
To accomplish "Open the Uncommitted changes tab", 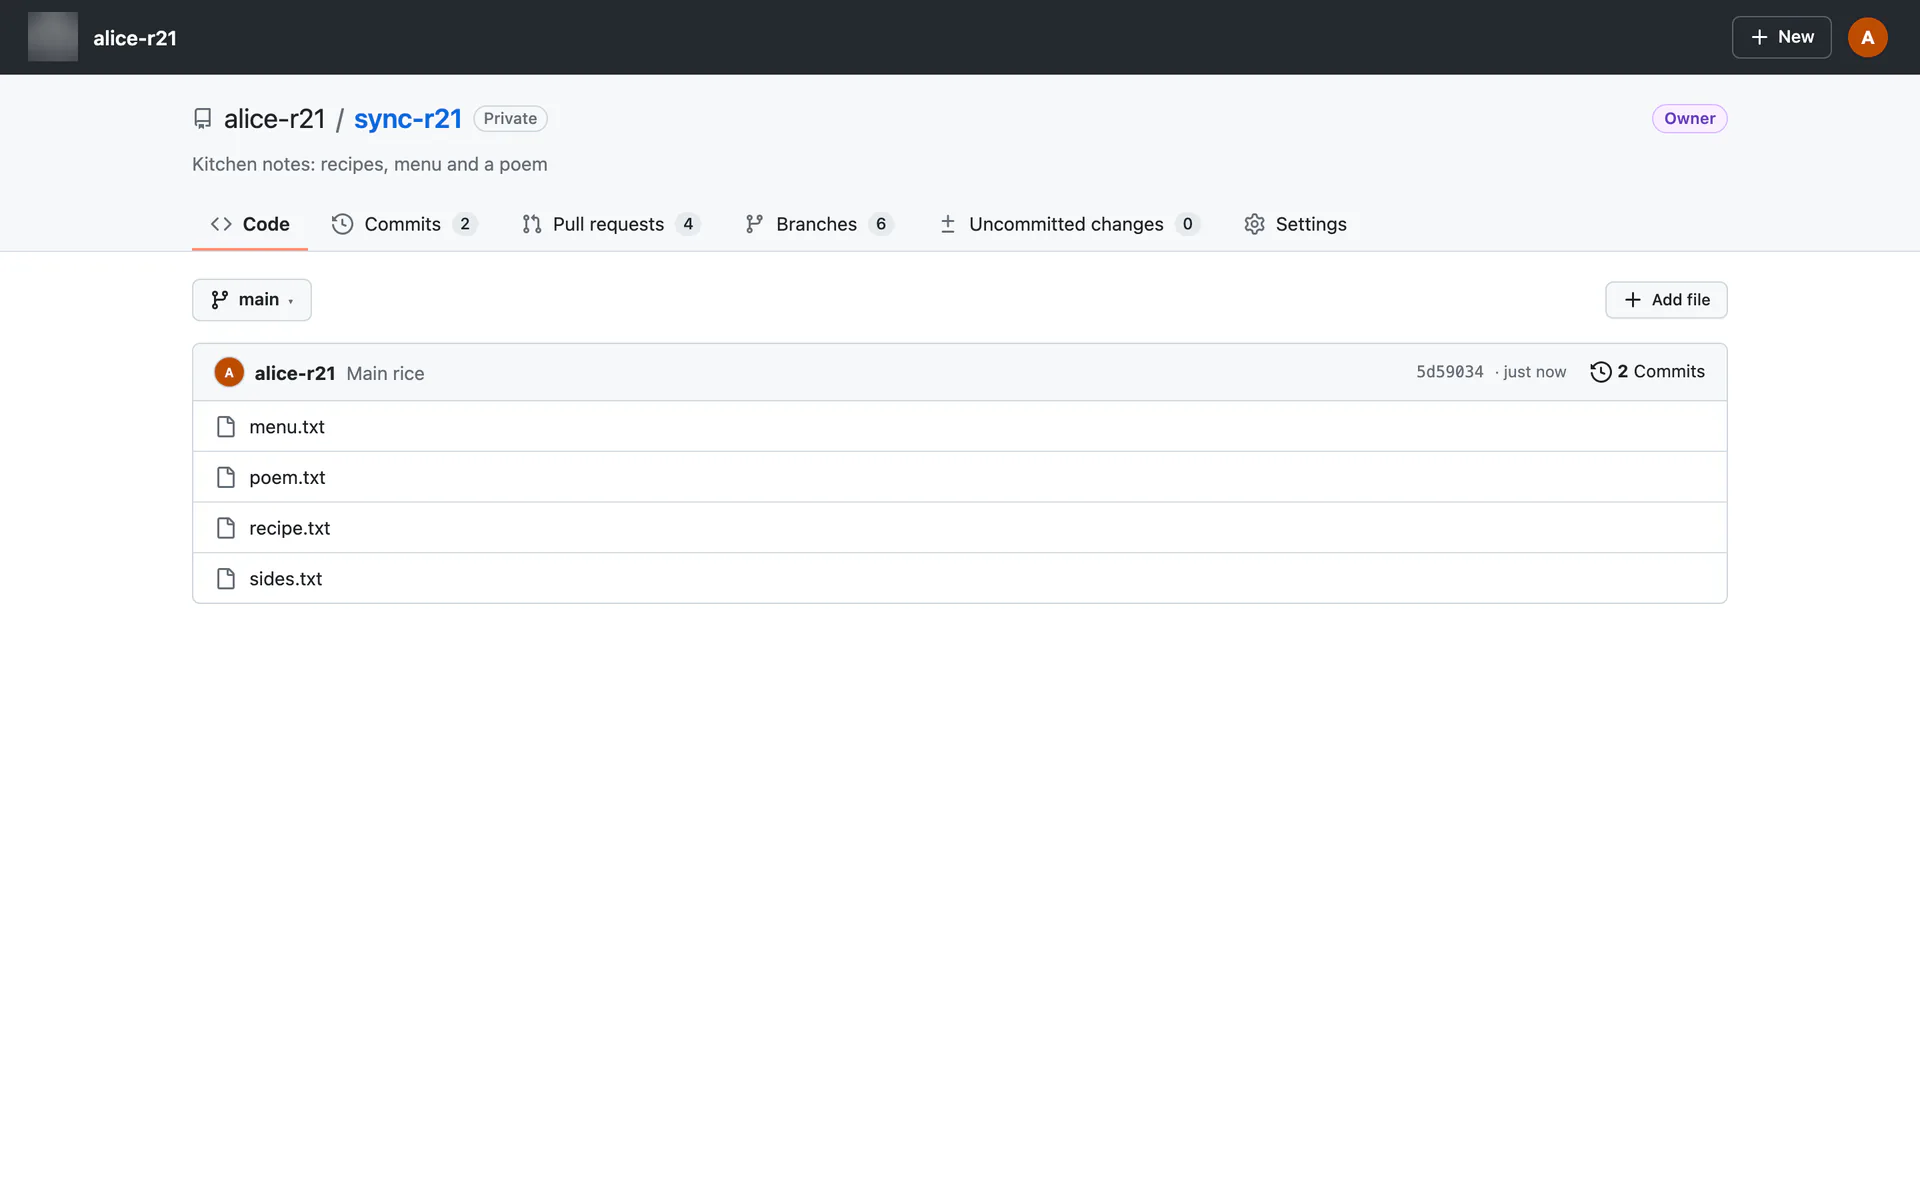I will (x=1068, y=224).
